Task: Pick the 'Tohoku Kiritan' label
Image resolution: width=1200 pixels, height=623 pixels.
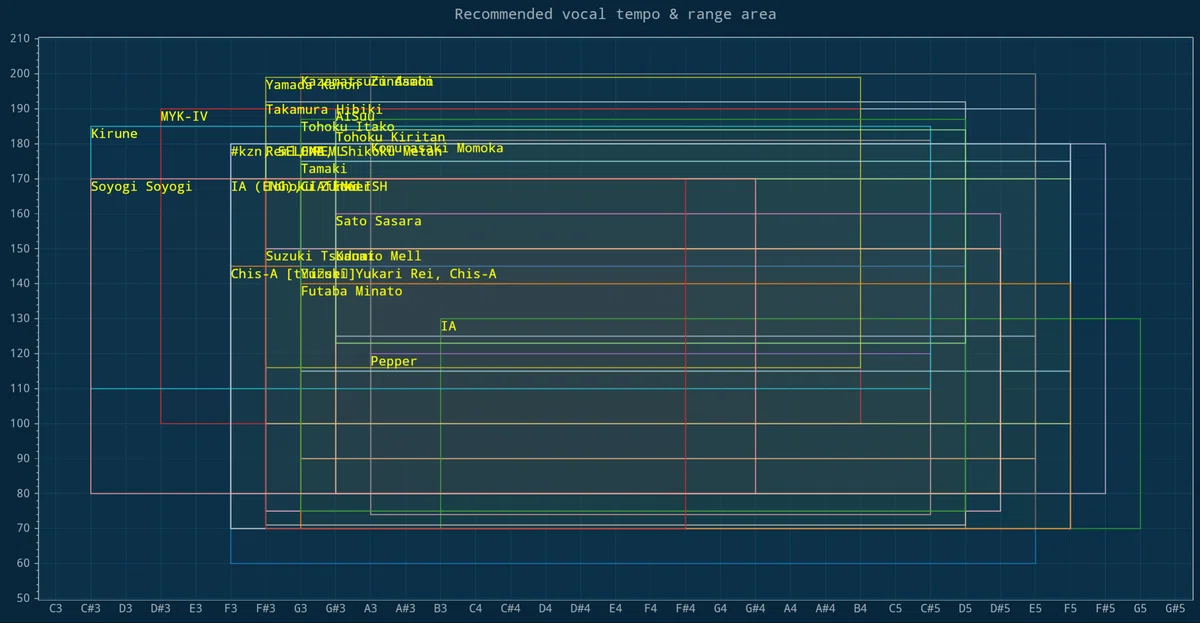Action: 390,138
